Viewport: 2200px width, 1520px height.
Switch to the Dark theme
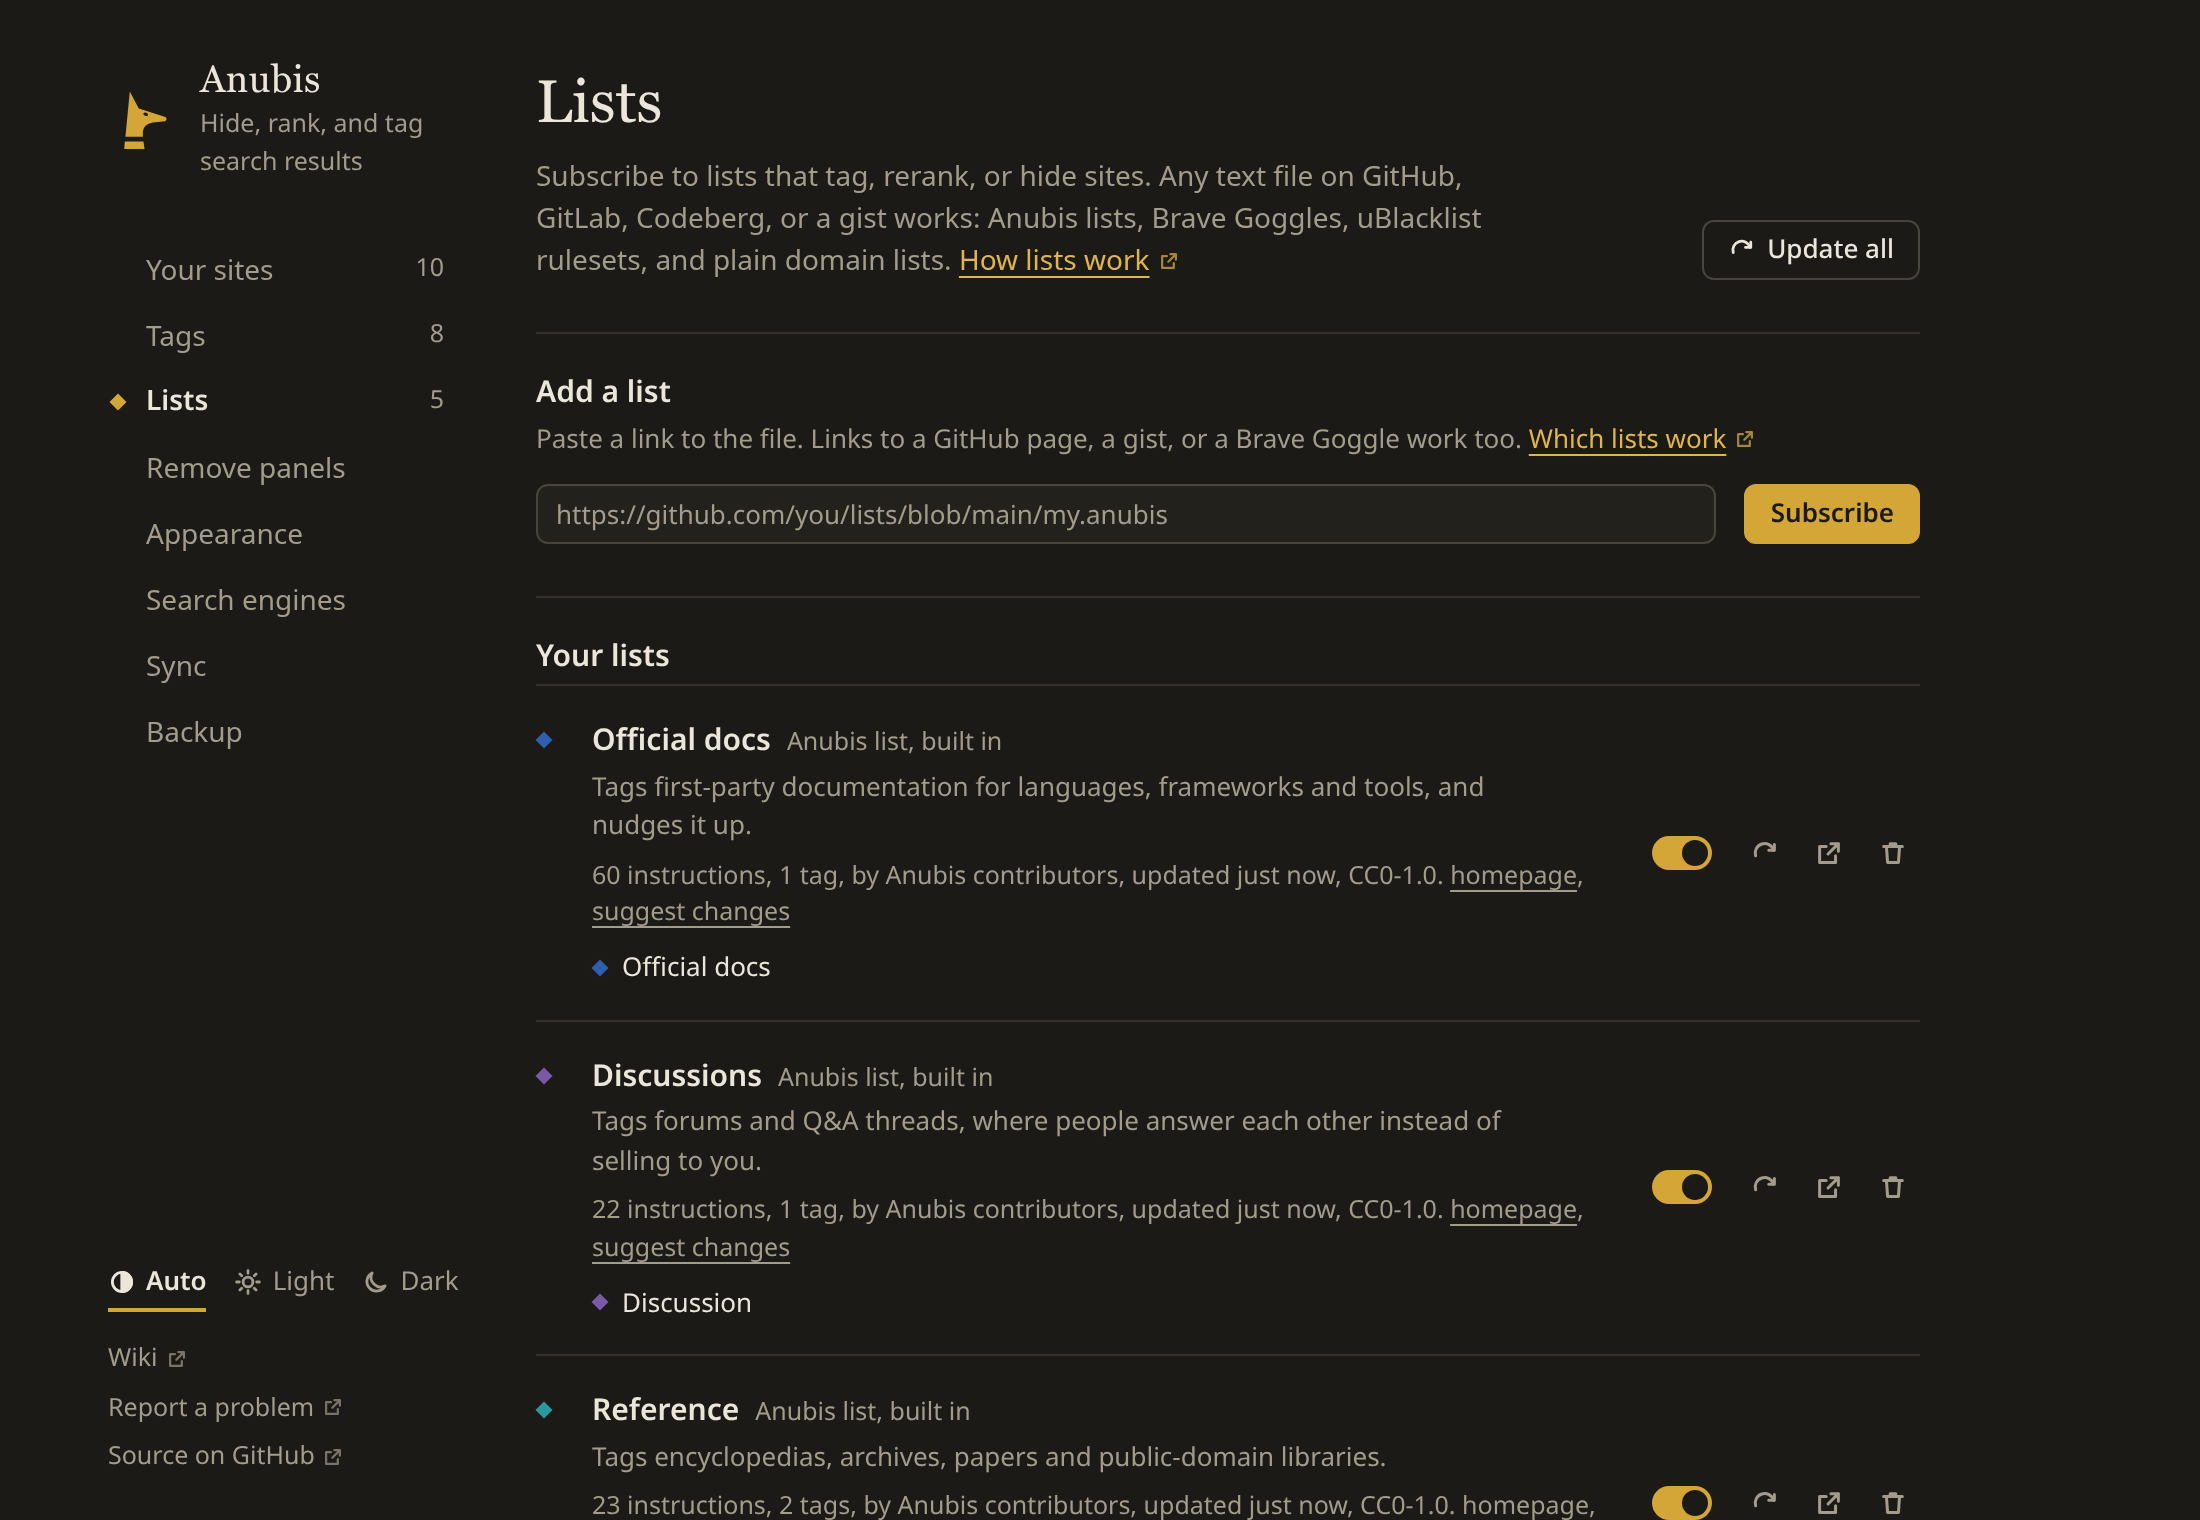tap(412, 1282)
